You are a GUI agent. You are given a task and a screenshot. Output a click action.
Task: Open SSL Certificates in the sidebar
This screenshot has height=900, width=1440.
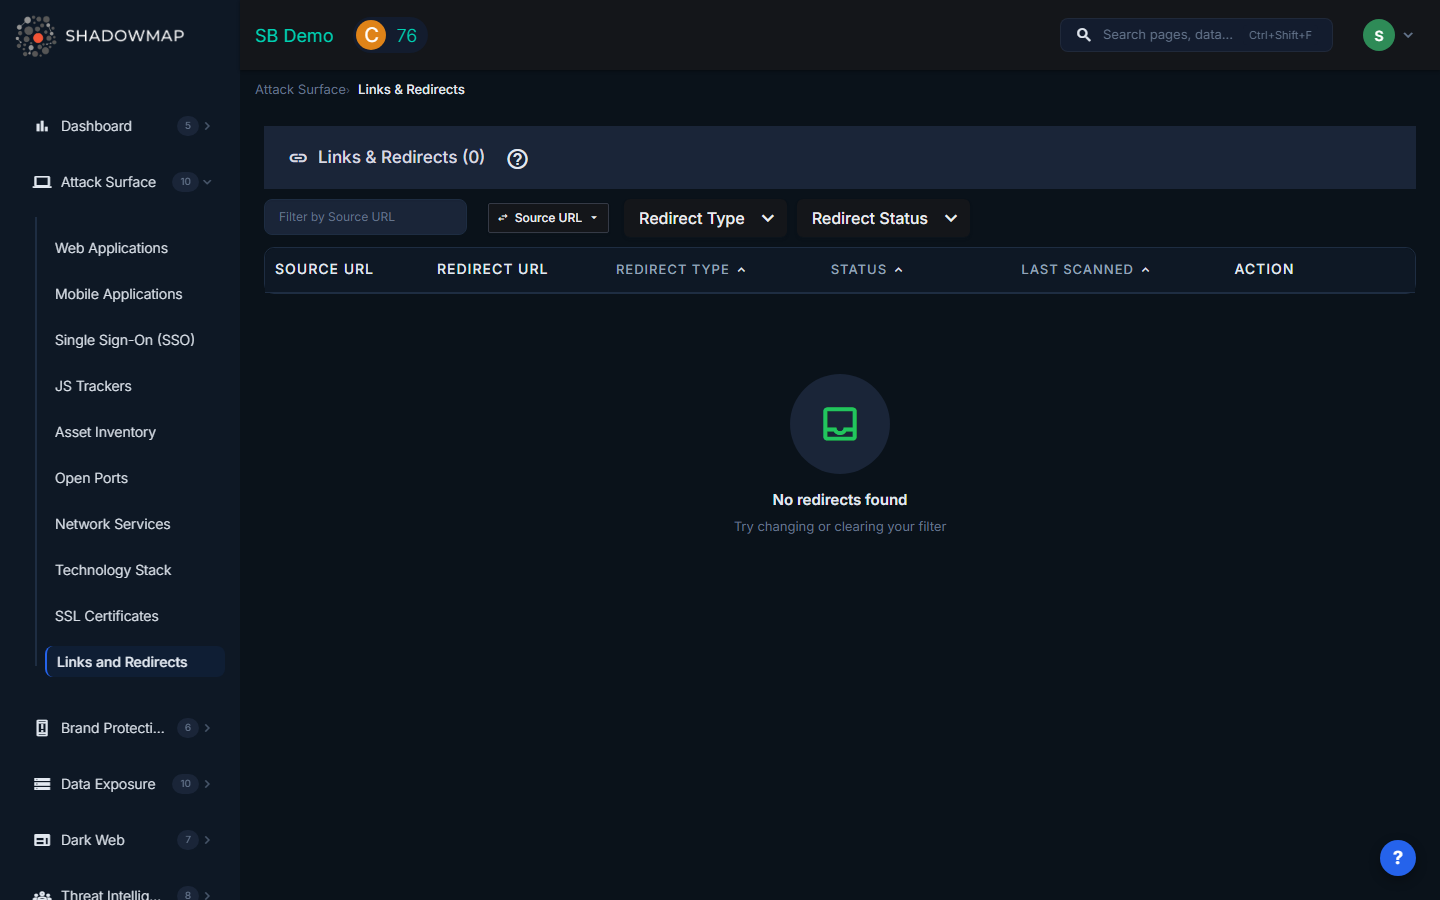[107, 616]
